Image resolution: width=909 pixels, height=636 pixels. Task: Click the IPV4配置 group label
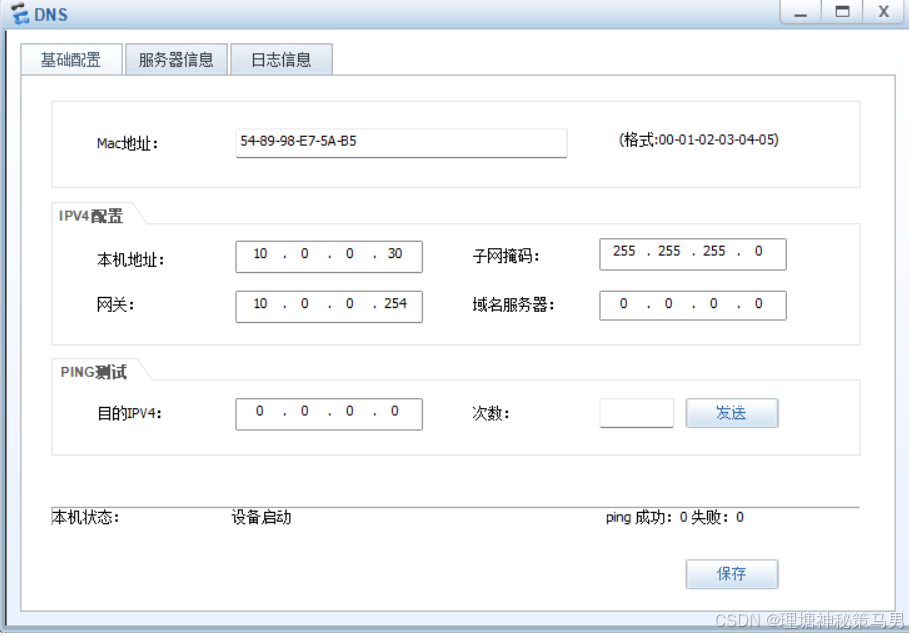click(x=91, y=216)
